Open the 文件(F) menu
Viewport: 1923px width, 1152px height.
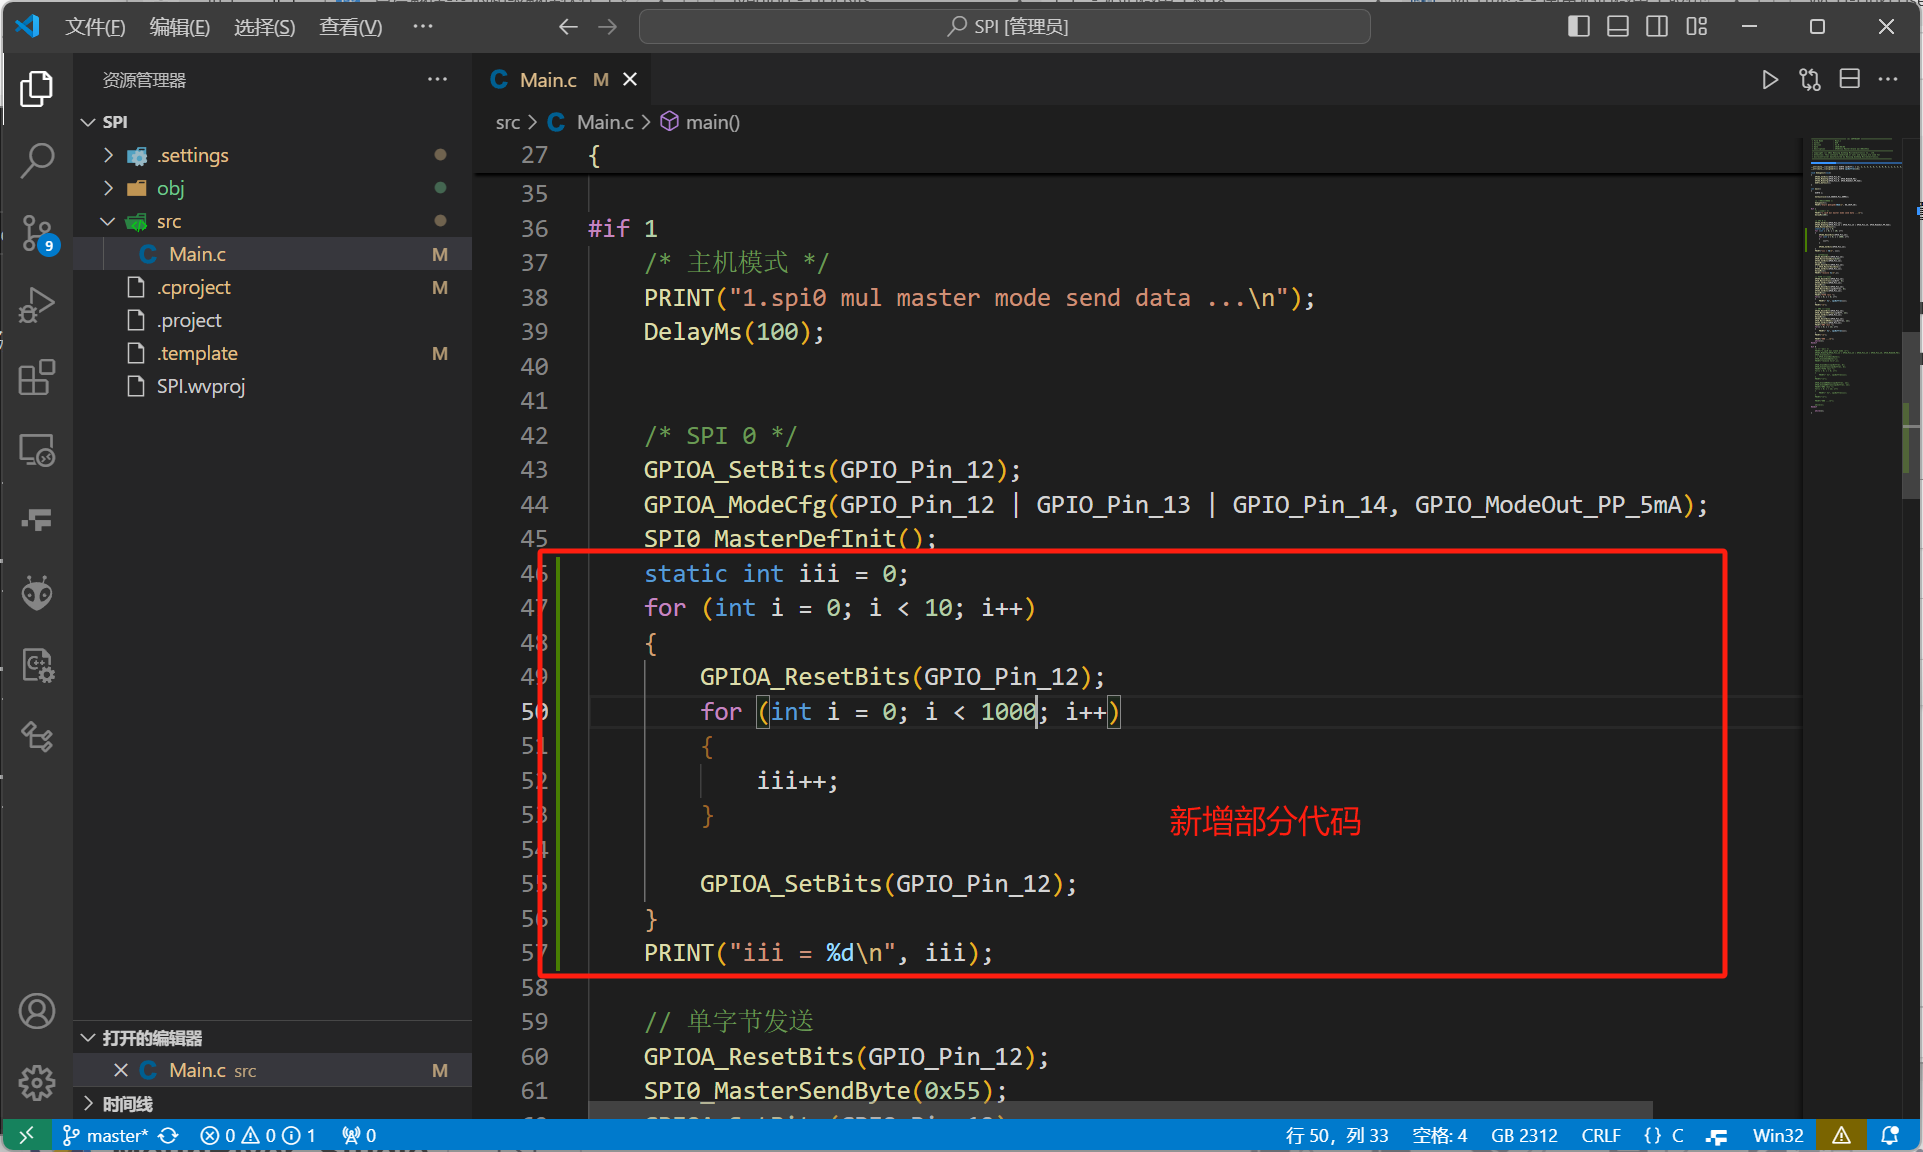click(95, 27)
